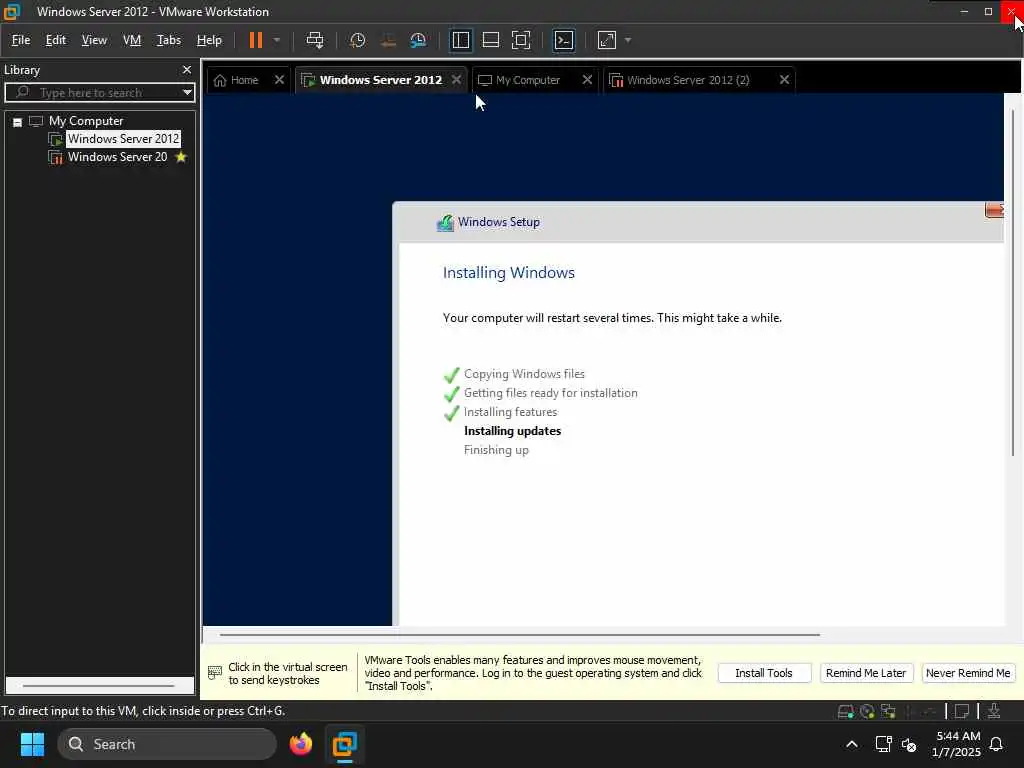This screenshot has width=1024, height=768.
Task: Collapse the My Computer tree node
Action: [x=18, y=122]
